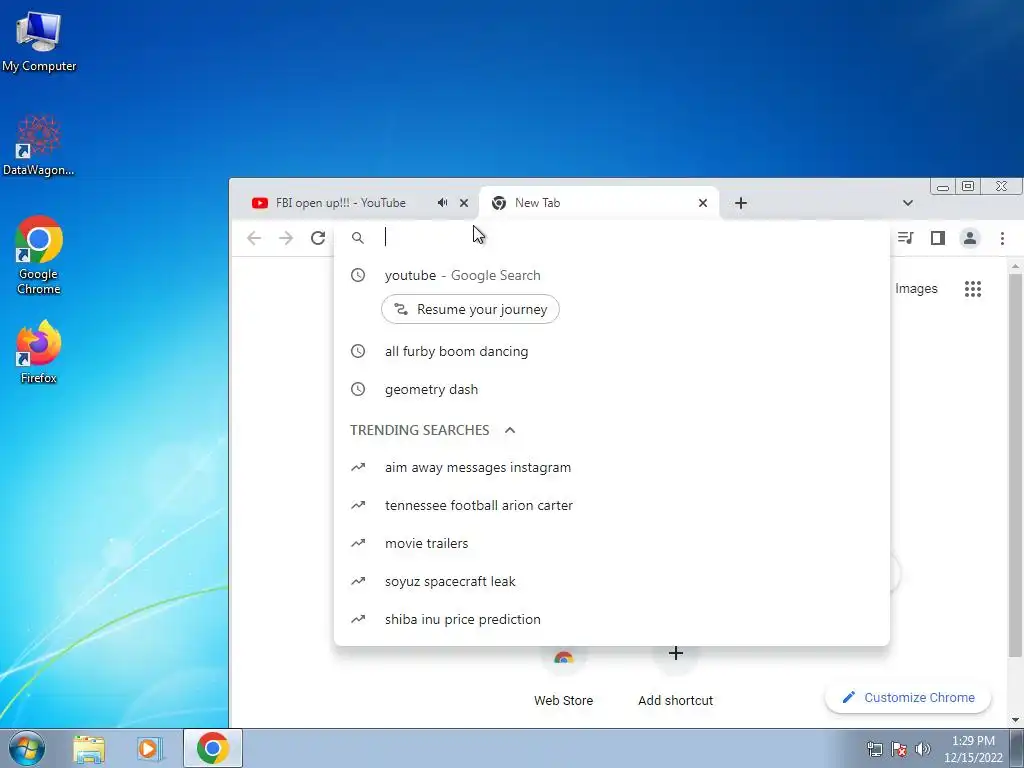This screenshot has height=768, width=1024.
Task: Open the Images link
Action: click(x=916, y=289)
